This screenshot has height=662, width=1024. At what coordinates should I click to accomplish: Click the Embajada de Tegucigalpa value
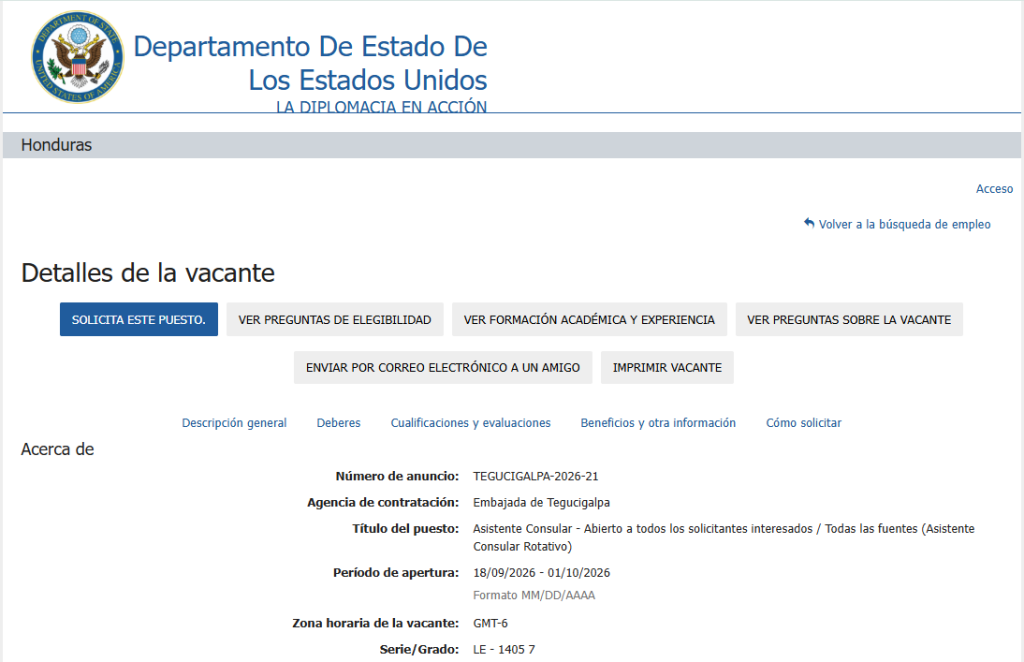(541, 502)
